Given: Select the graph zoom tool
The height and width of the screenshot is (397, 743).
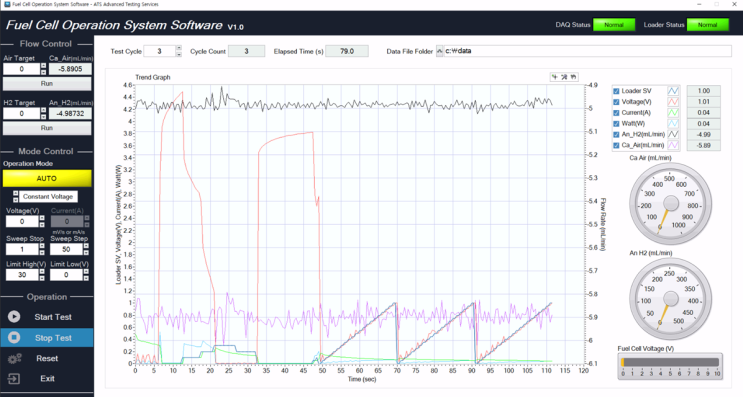Looking at the screenshot, I should coord(564,77).
